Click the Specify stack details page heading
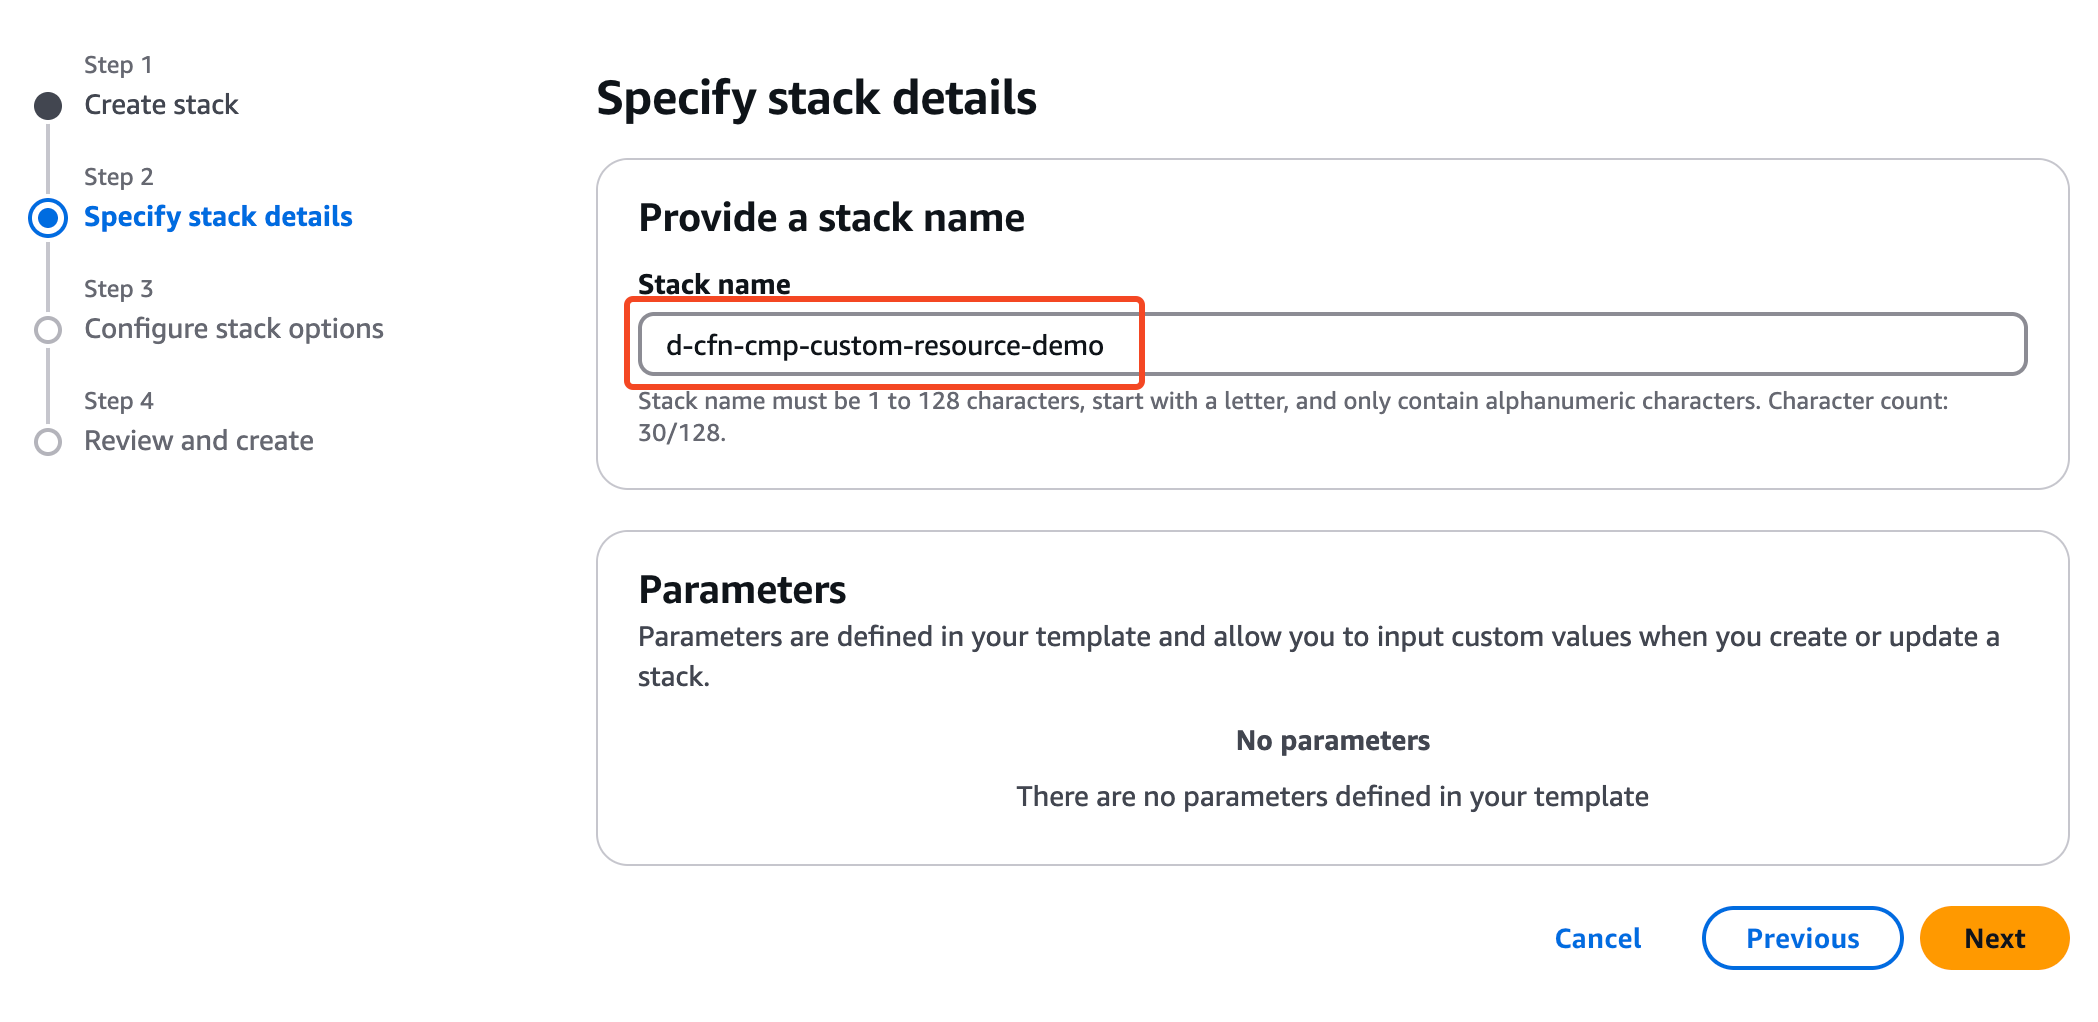Image resolution: width=2098 pixels, height=1022 pixels. click(816, 98)
